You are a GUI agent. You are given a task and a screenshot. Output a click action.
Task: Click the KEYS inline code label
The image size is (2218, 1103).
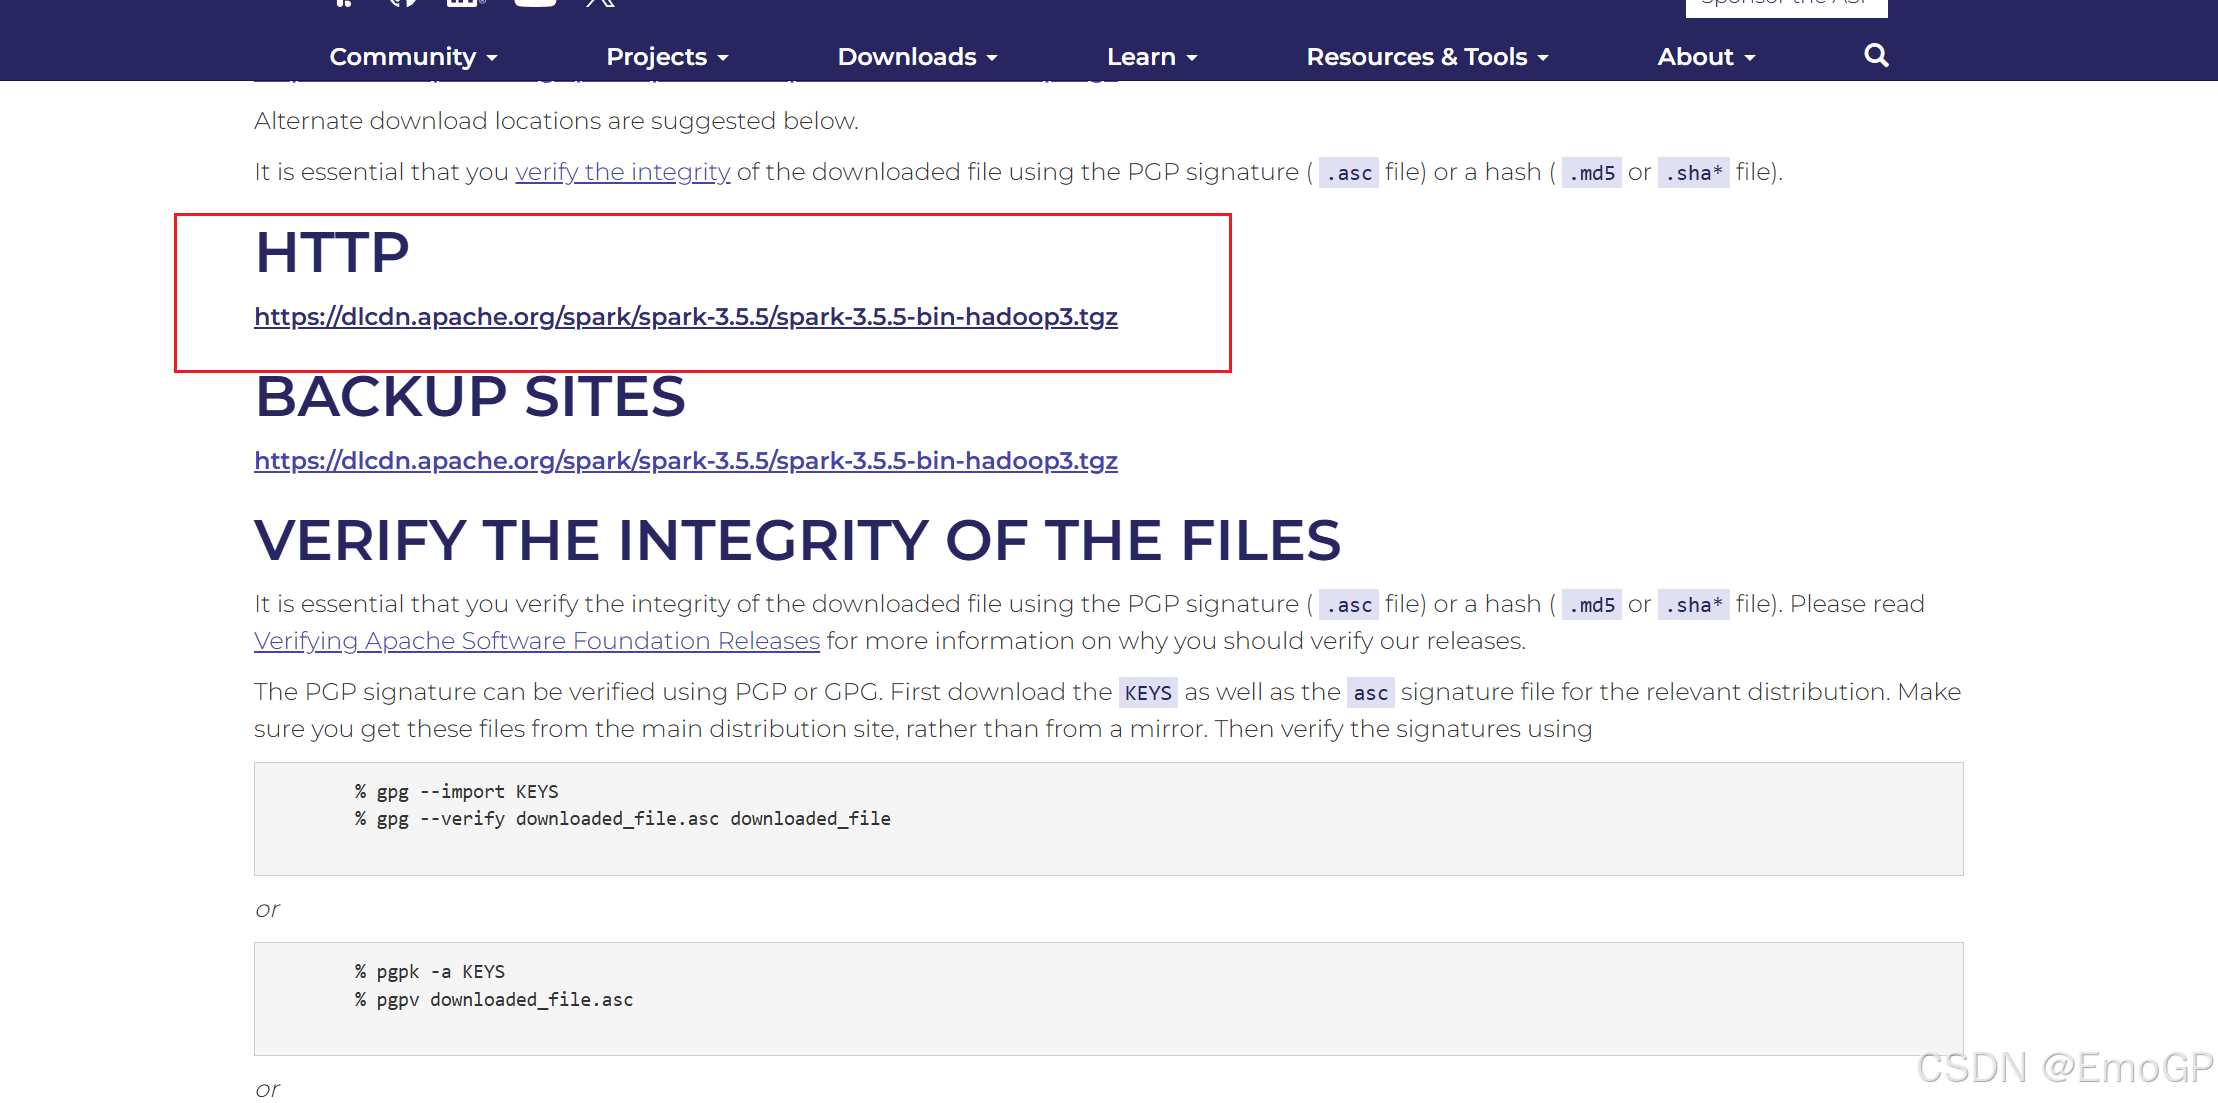pyautogui.click(x=1147, y=693)
